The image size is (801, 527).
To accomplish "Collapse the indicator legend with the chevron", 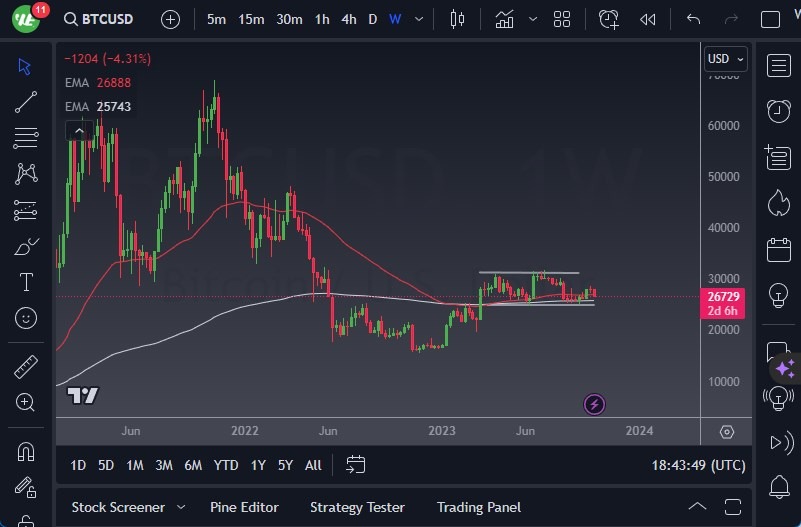I will (79, 130).
